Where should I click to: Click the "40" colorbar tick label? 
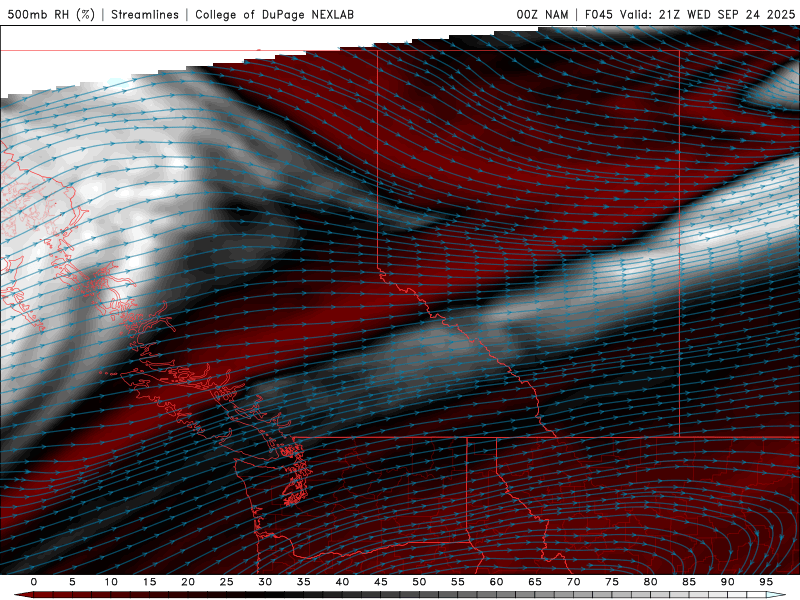click(x=342, y=582)
